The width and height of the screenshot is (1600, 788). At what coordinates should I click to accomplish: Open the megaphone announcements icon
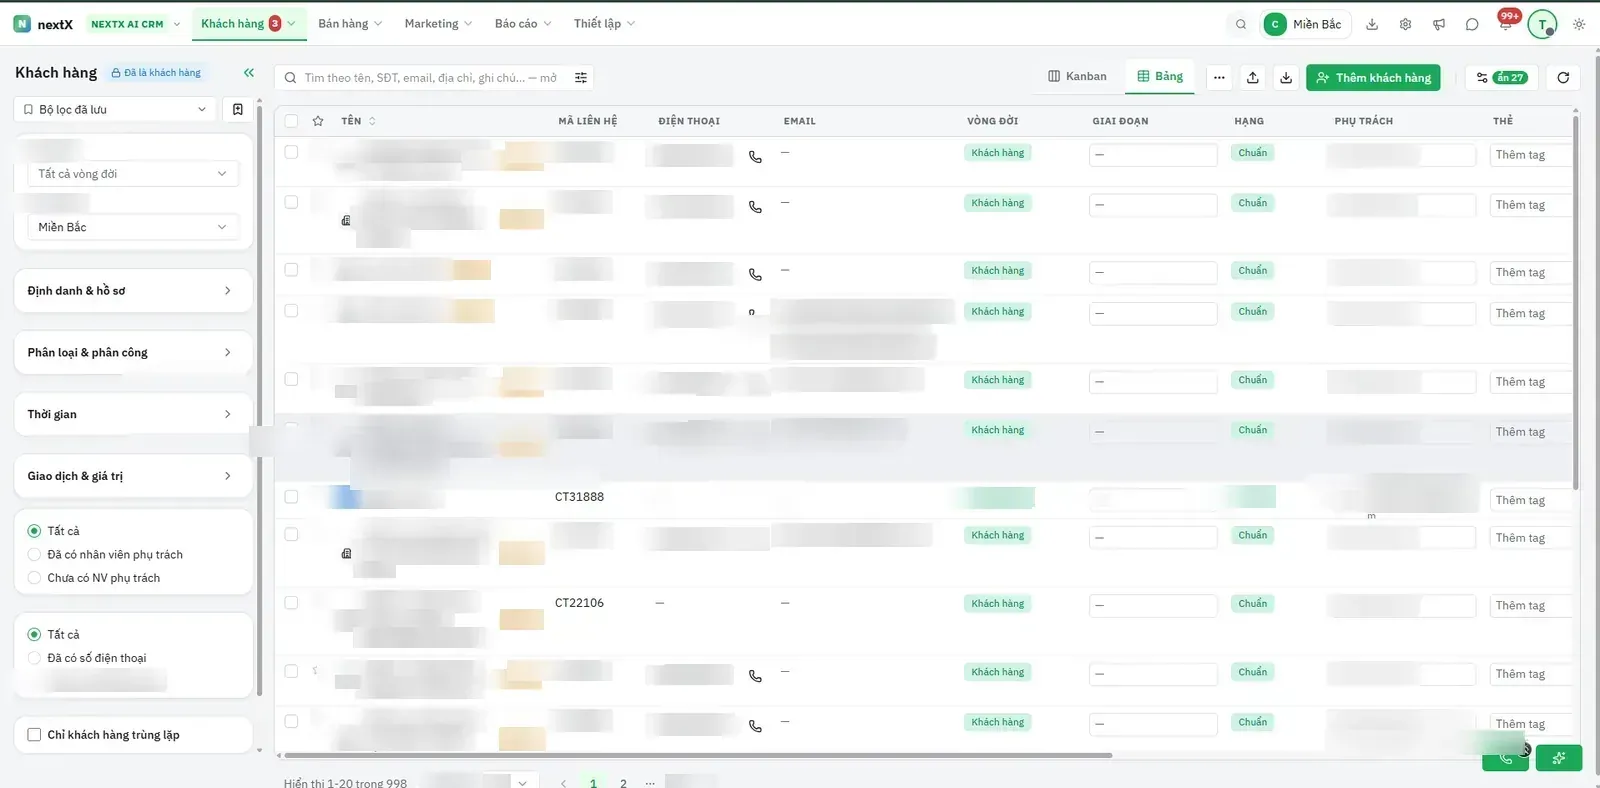tap(1439, 24)
